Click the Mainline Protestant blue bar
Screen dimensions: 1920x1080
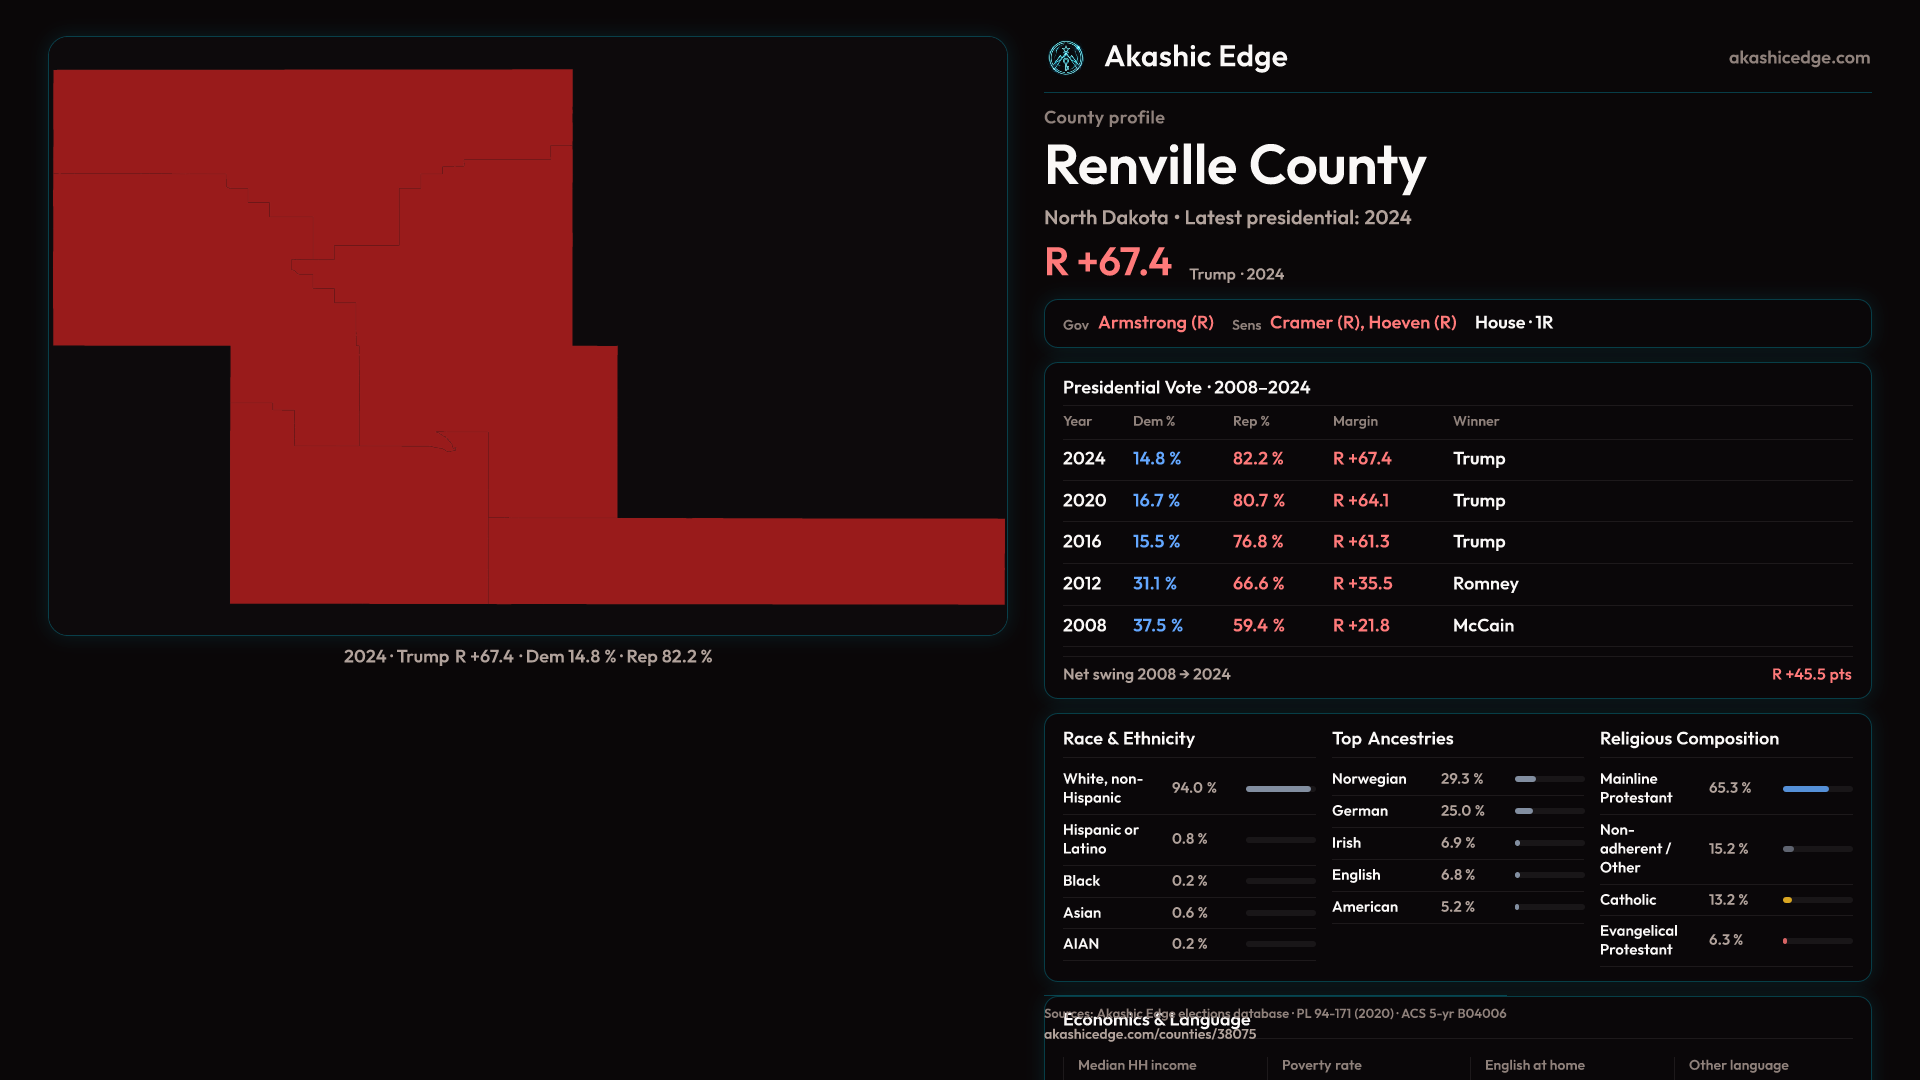[1805, 789]
